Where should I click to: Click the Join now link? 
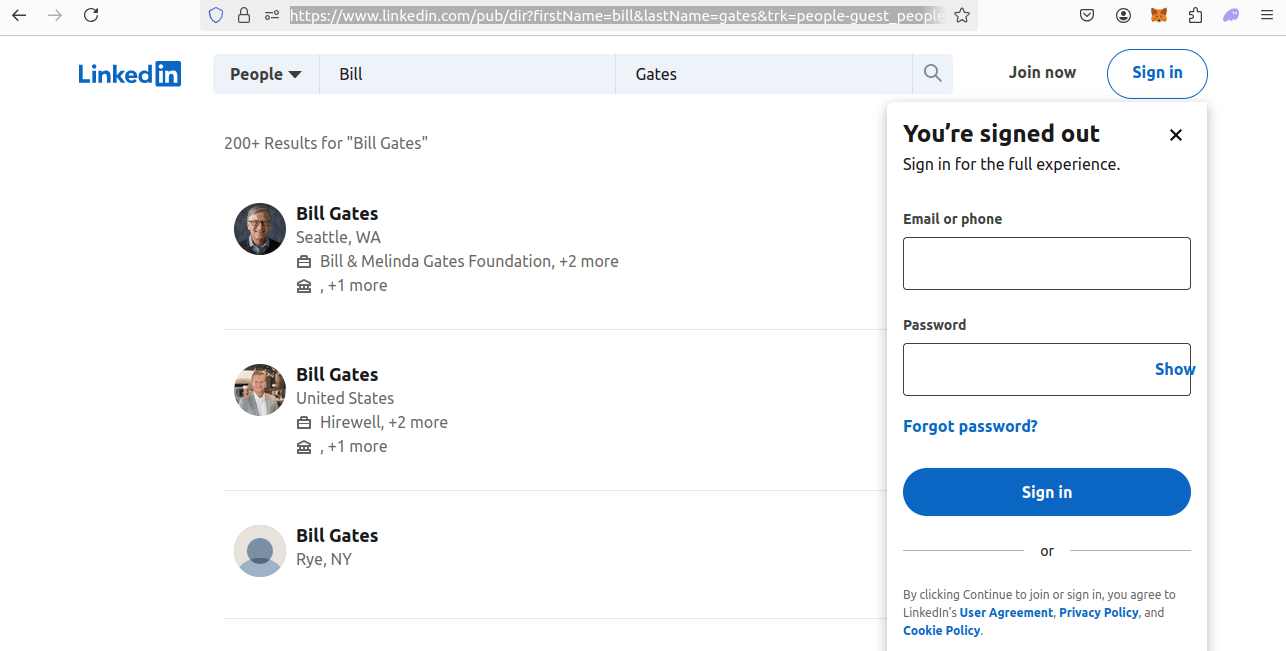pyautogui.click(x=1042, y=72)
